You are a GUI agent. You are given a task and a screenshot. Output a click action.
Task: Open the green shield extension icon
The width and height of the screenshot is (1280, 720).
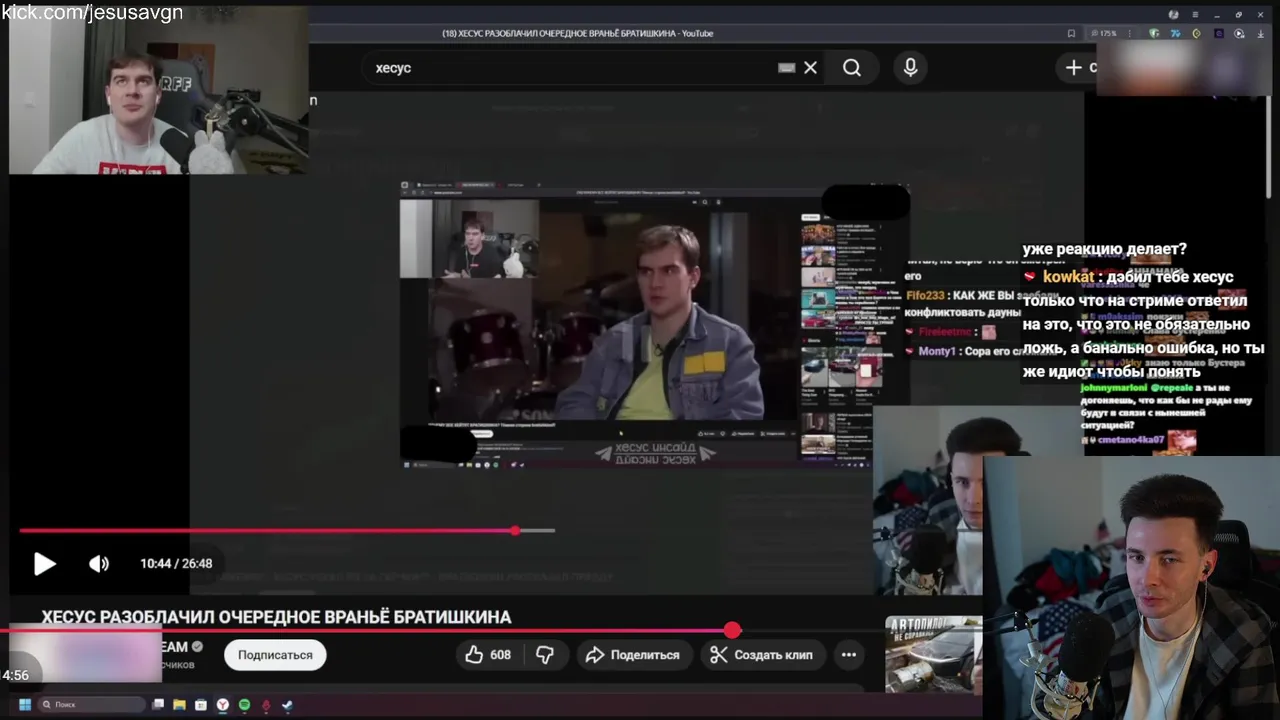click(x=1154, y=33)
